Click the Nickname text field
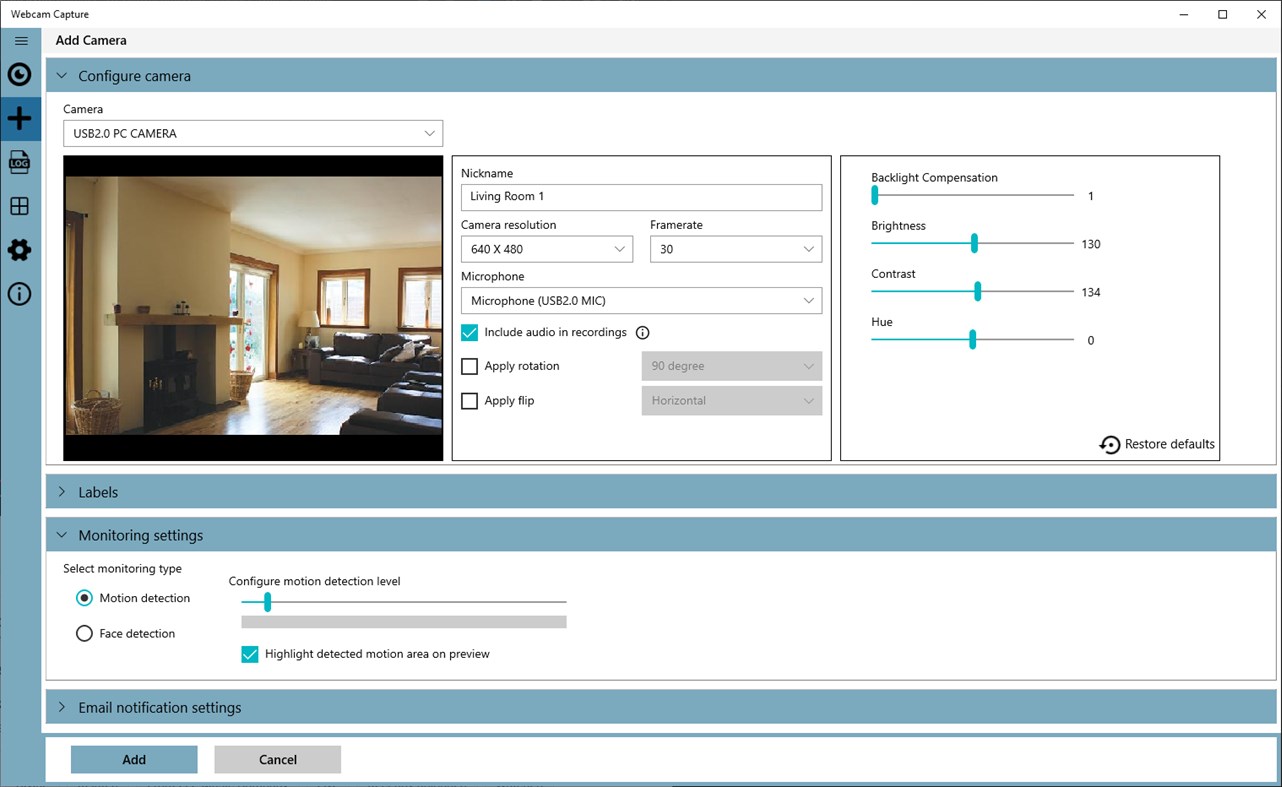The height and width of the screenshot is (787, 1282). tap(640, 196)
